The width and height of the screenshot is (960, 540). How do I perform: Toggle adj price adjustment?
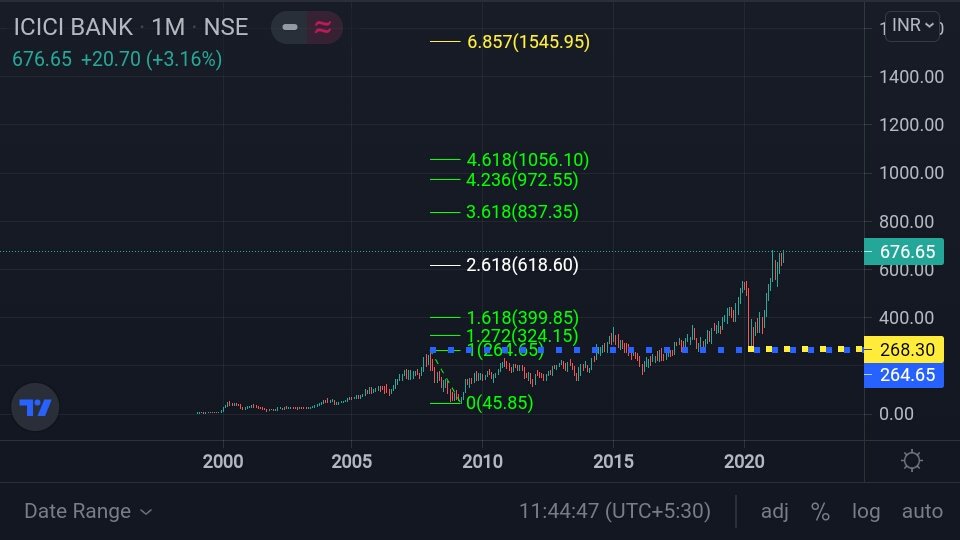(x=774, y=511)
